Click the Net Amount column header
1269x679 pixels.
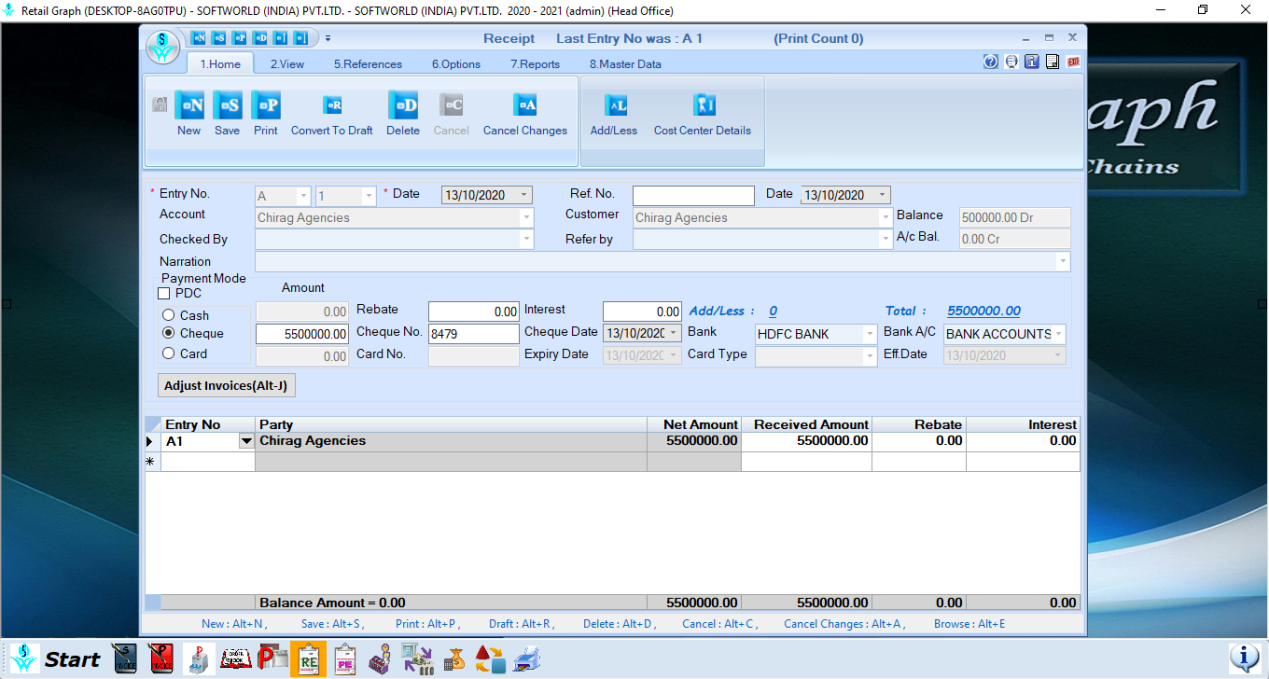pyautogui.click(x=694, y=425)
